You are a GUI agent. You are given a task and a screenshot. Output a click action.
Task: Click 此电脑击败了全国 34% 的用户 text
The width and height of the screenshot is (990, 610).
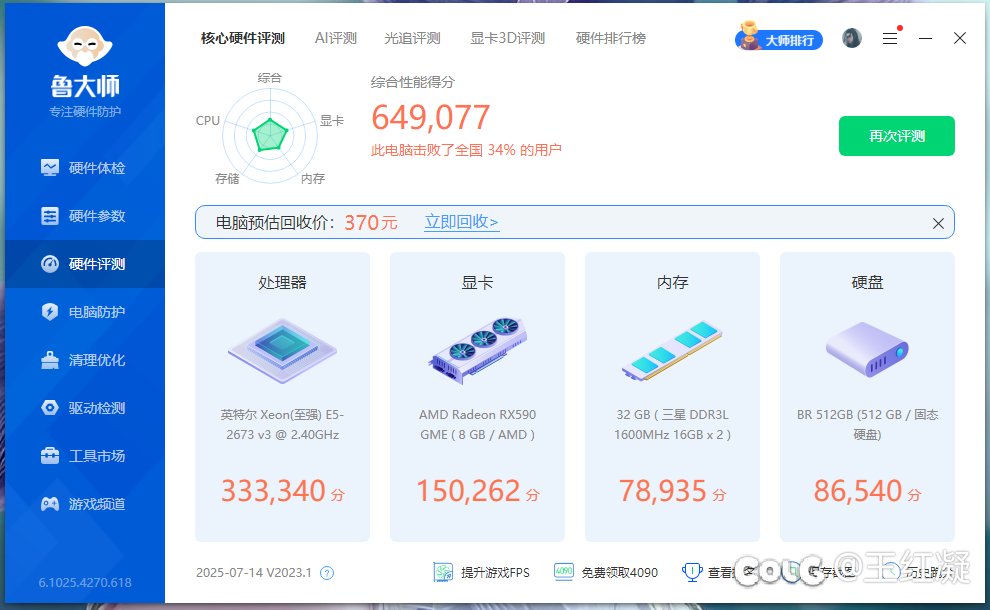click(466, 150)
